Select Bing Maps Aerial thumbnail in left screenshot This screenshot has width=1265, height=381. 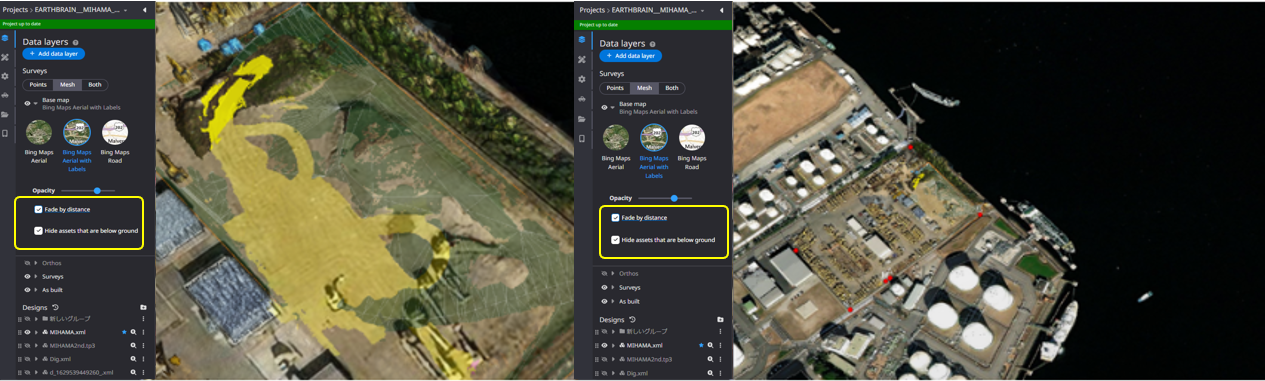tap(39, 132)
